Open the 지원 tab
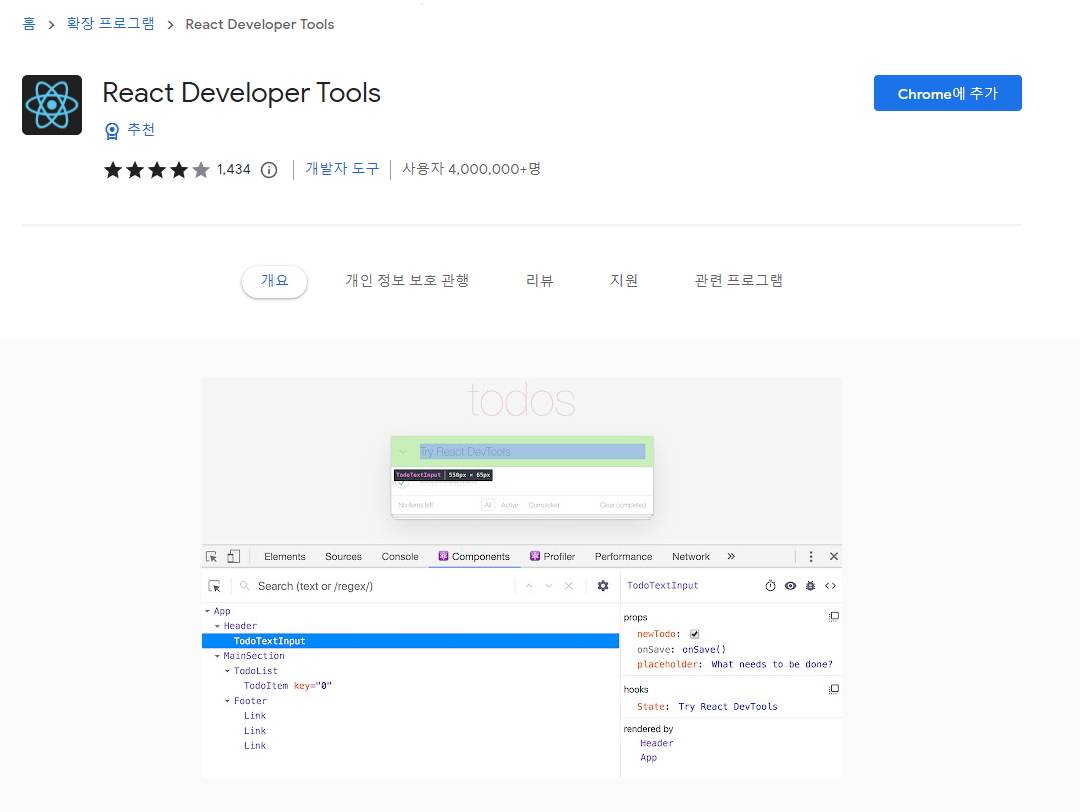Screen dimensions: 1080x812 point(624,281)
